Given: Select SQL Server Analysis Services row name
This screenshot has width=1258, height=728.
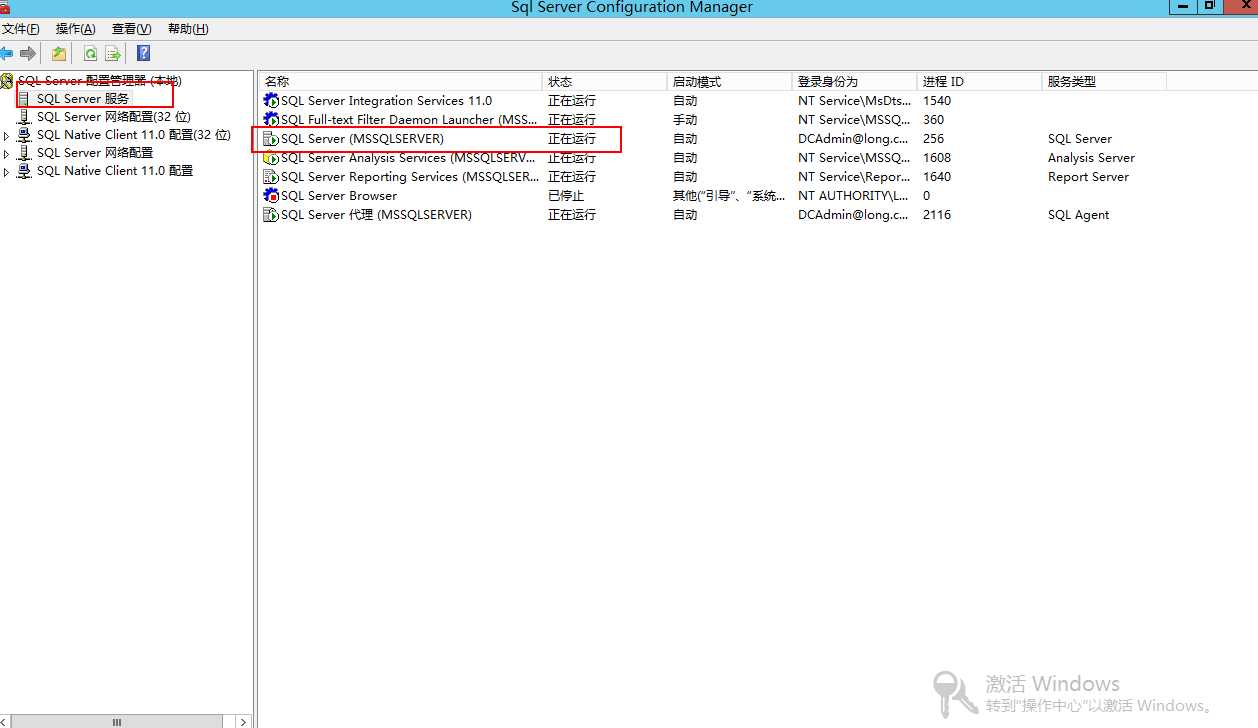Looking at the screenshot, I should (x=409, y=158).
